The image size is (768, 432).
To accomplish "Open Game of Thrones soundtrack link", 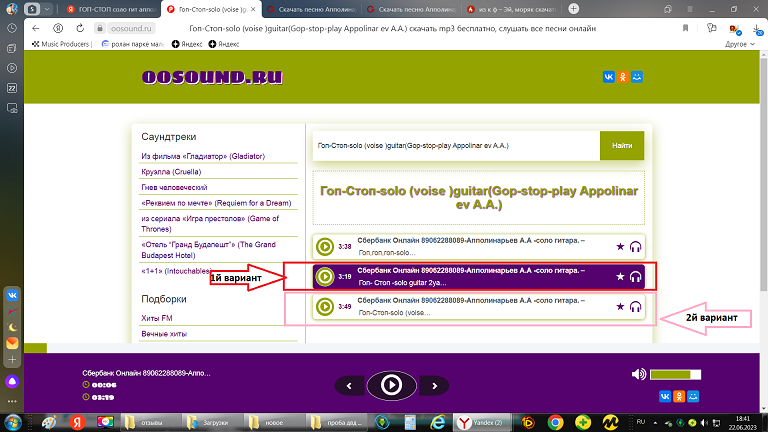I will click(210, 224).
